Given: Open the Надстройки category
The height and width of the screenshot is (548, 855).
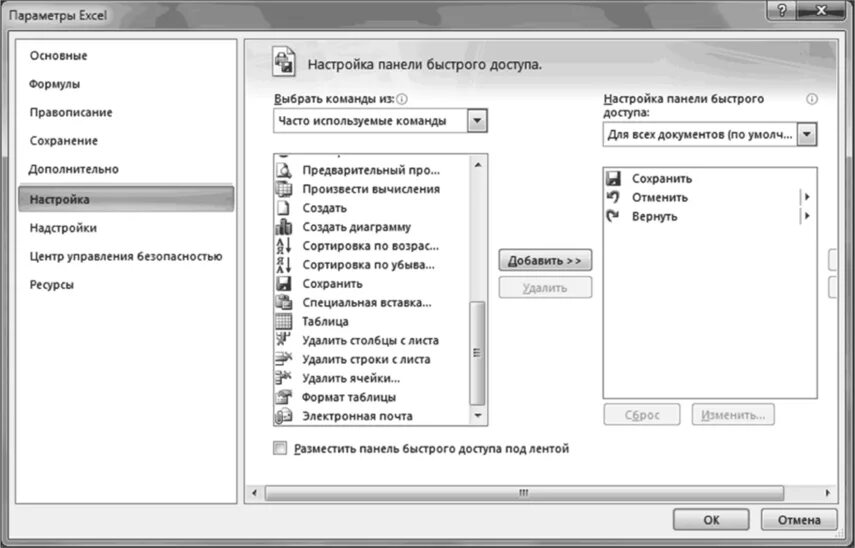Looking at the screenshot, I should [63, 228].
